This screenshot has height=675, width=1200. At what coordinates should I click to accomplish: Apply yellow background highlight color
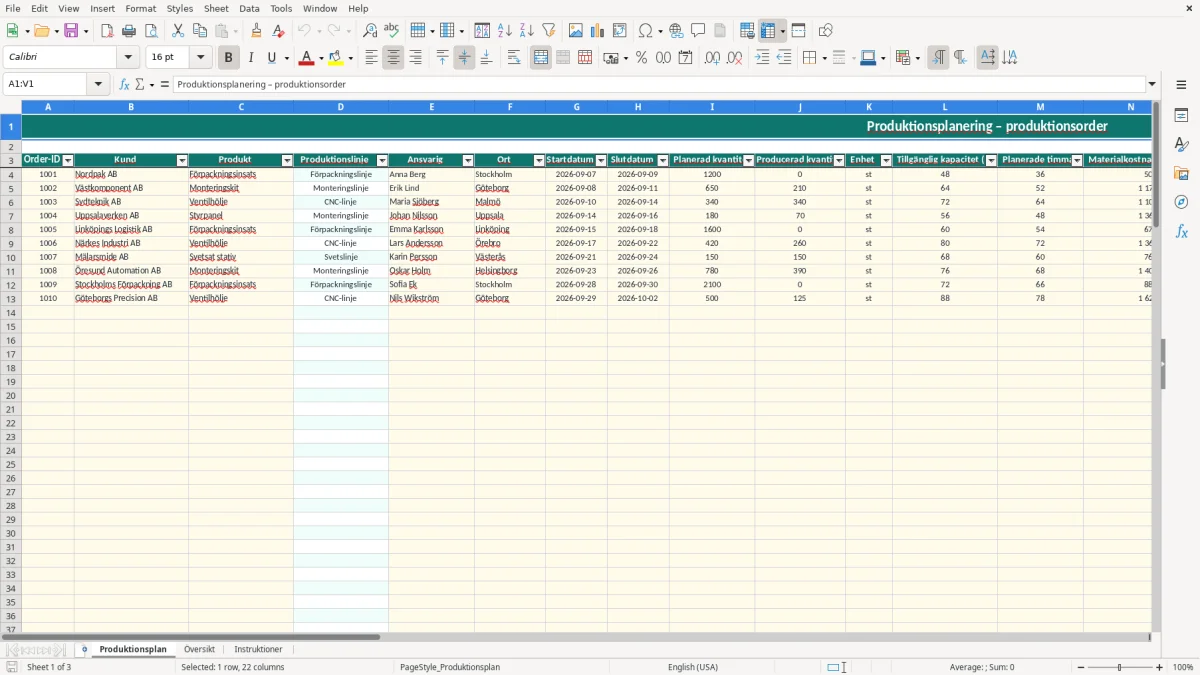tap(336, 58)
